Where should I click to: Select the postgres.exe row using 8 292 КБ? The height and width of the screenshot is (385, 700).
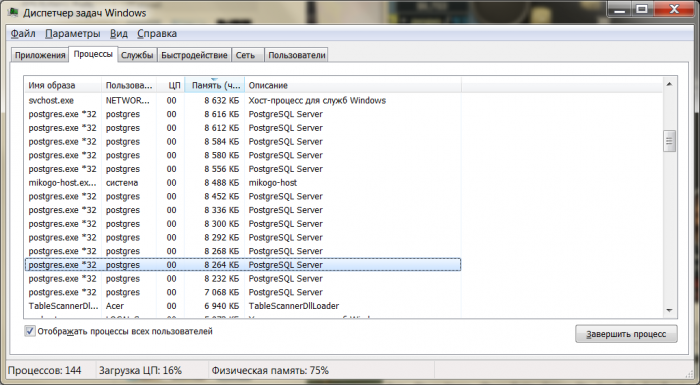(243, 238)
